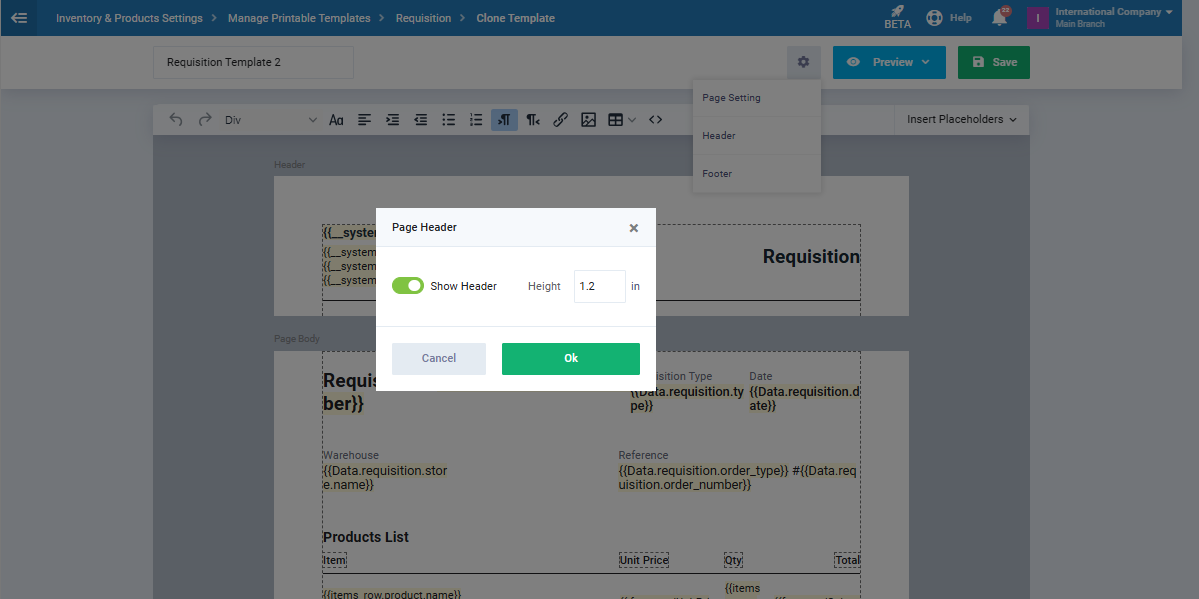This screenshot has width=1199, height=599.
Task: Toggle left-to-right text direction button
Action: pos(504,120)
